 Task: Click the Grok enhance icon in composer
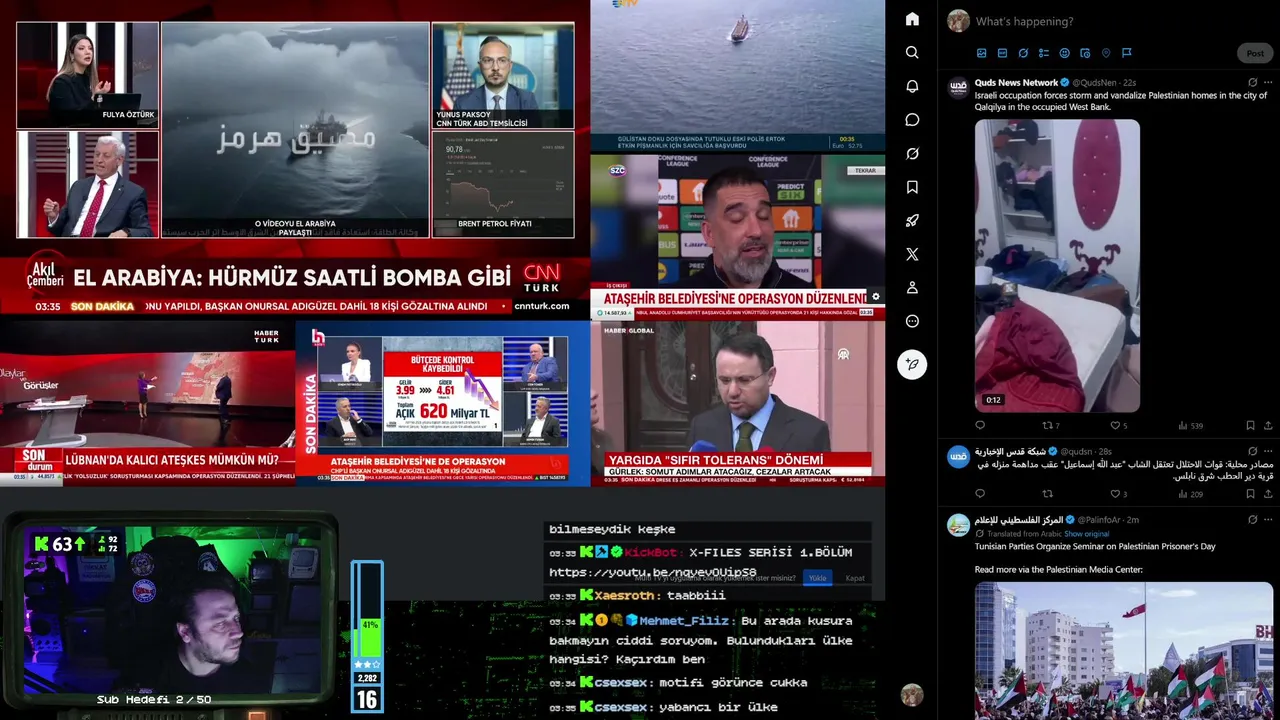tap(1023, 53)
